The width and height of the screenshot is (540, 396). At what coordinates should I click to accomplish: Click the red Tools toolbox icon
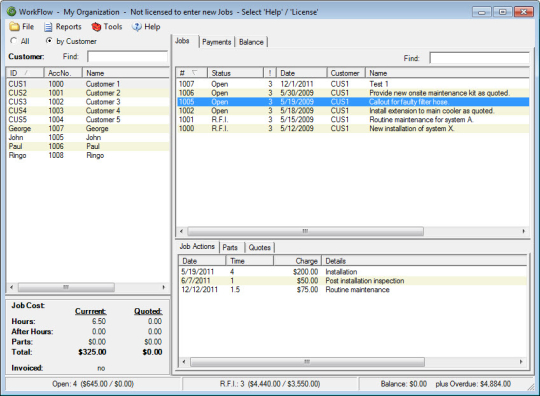click(x=96, y=27)
